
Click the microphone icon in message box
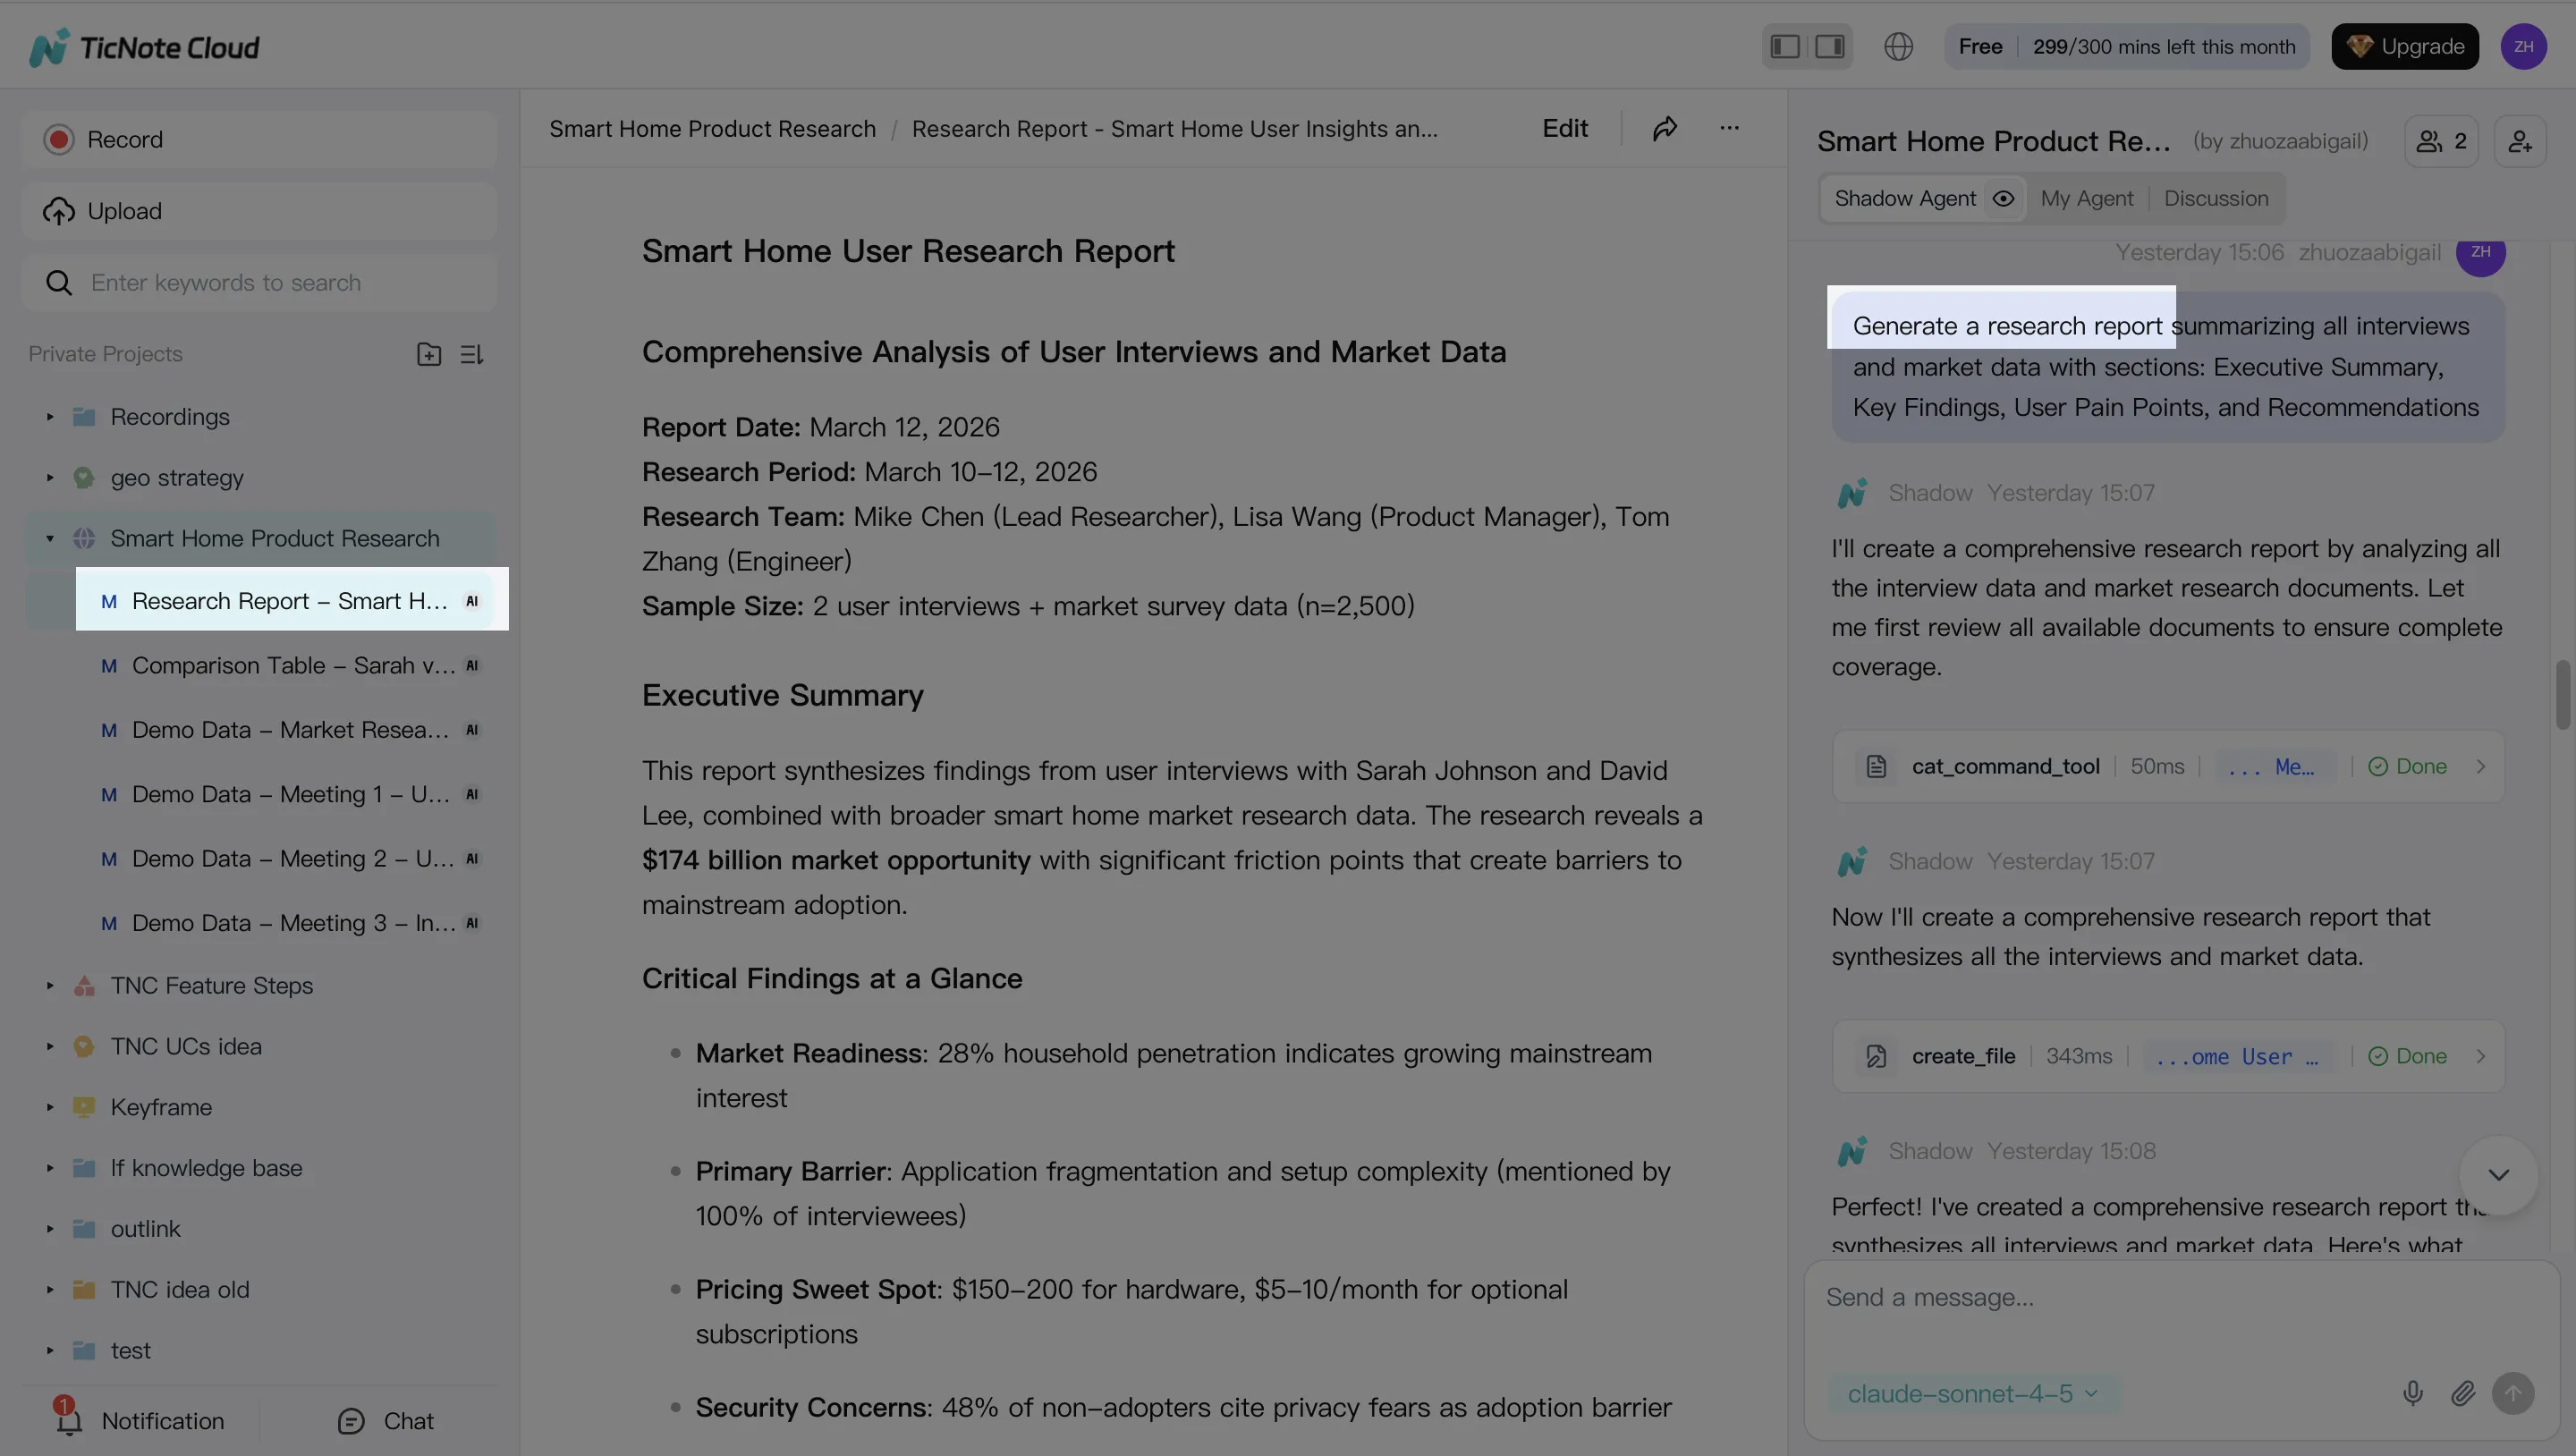2413,1393
